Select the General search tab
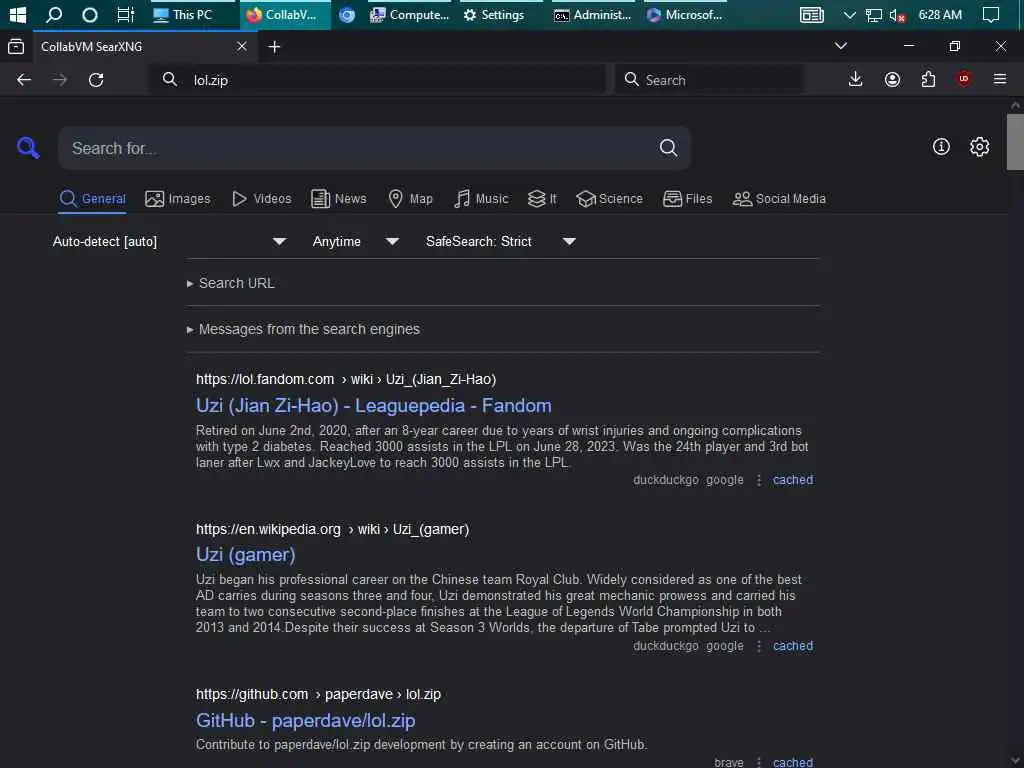The width and height of the screenshot is (1024, 768). [92, 199]
